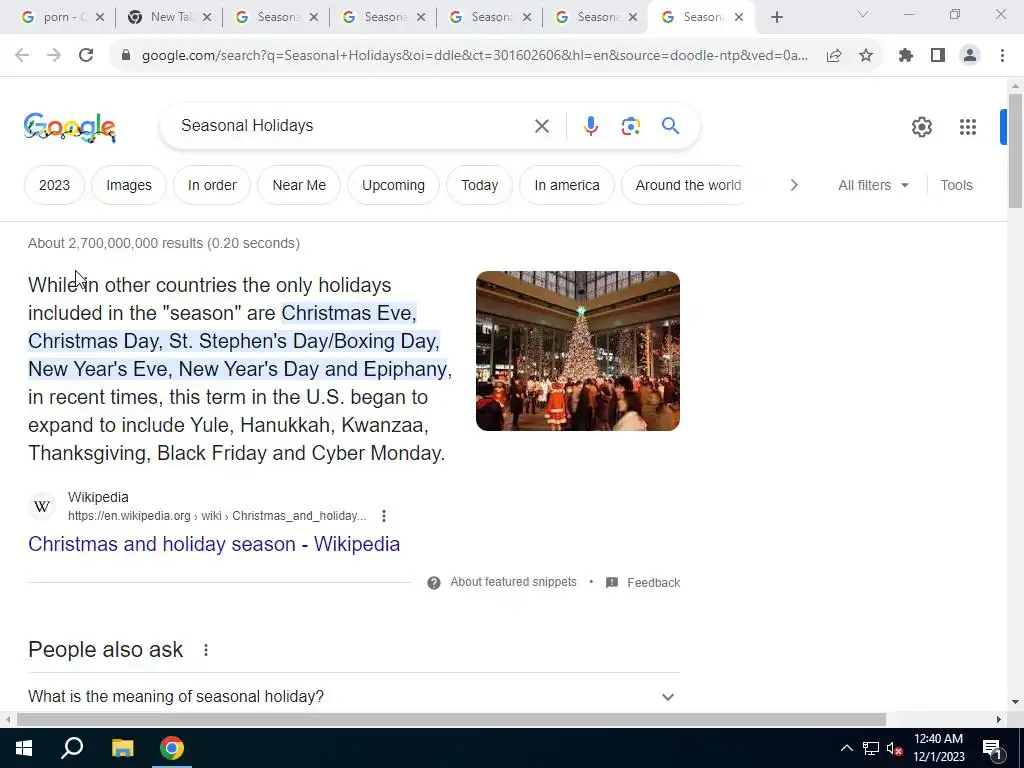Open more options for Wikipedia result
This screenshot has width=1024, height=768.
tap(384, 516)
